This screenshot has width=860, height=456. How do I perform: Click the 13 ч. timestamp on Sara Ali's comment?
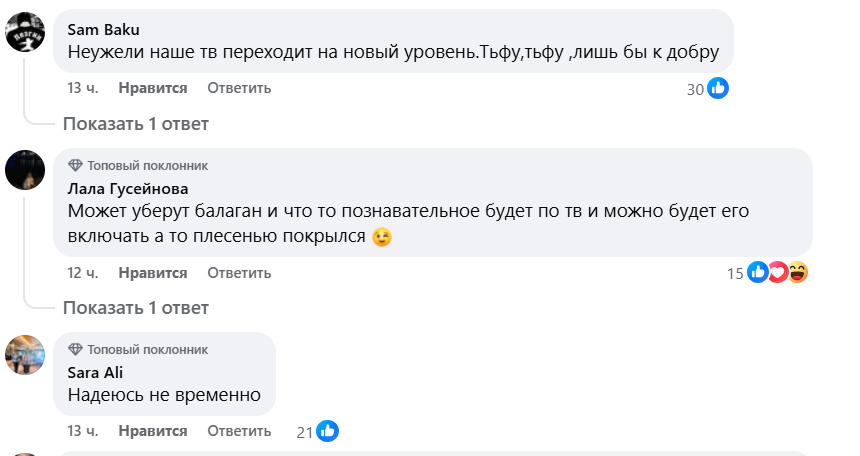pyautogui.click(x=82, y=431)
